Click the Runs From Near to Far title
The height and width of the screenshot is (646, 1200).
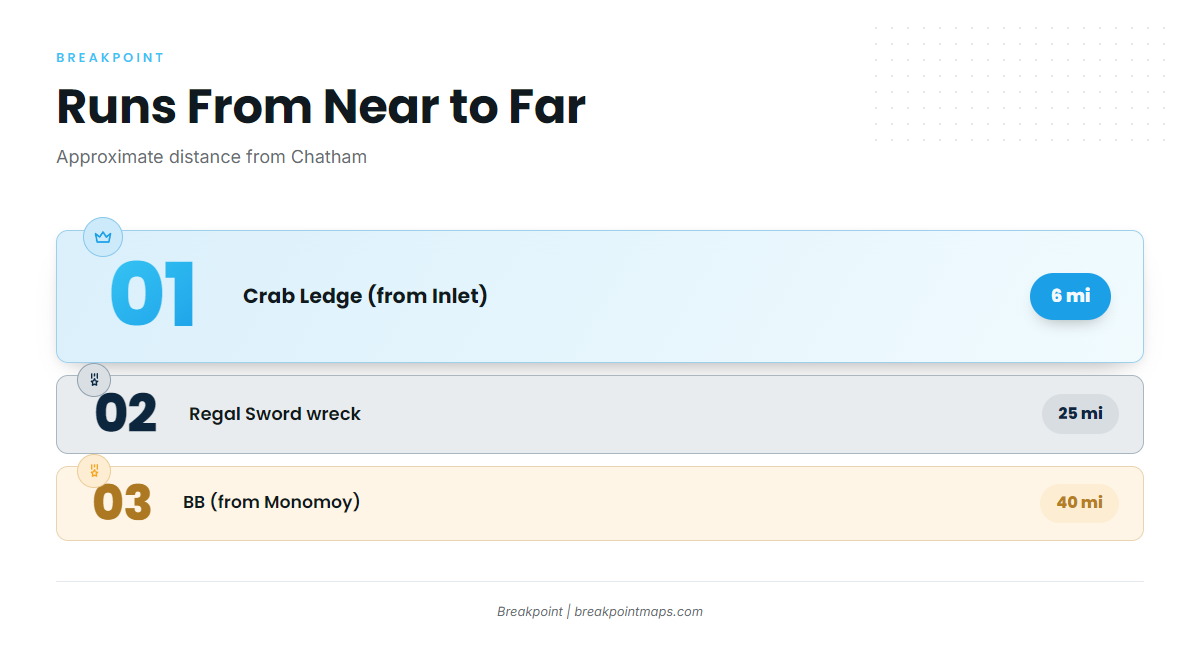[x=321, y=106]
